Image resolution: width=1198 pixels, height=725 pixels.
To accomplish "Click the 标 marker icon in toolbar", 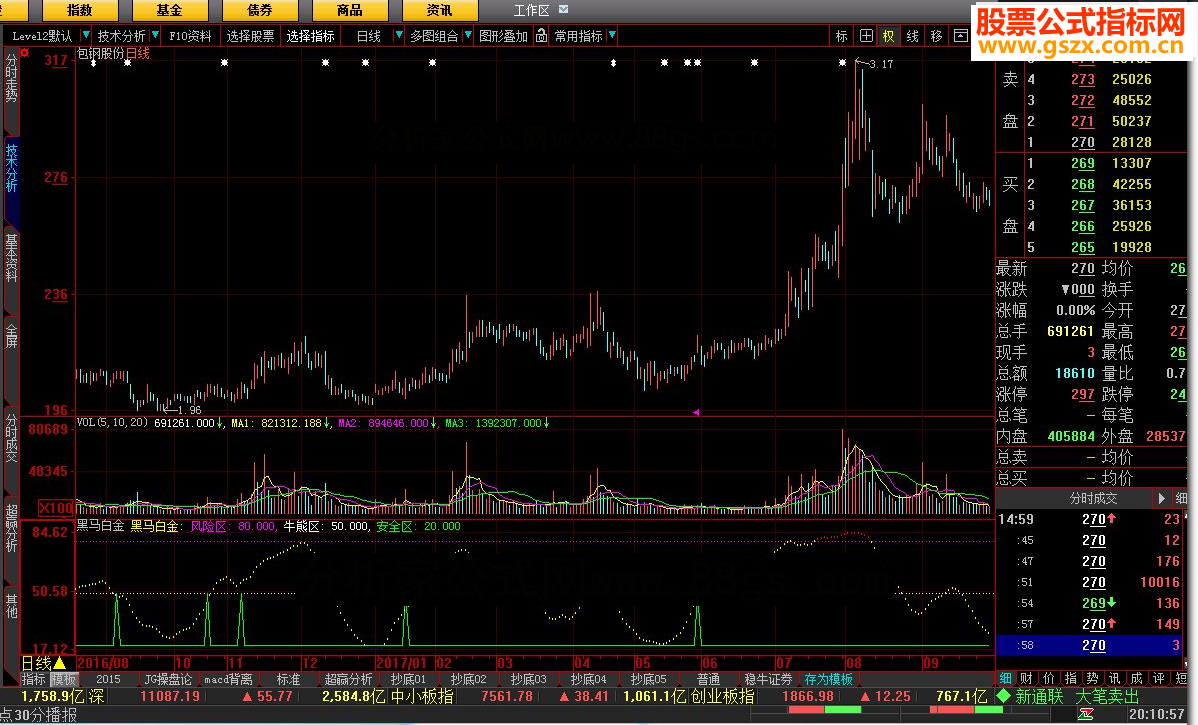I will tap(841, 36).
